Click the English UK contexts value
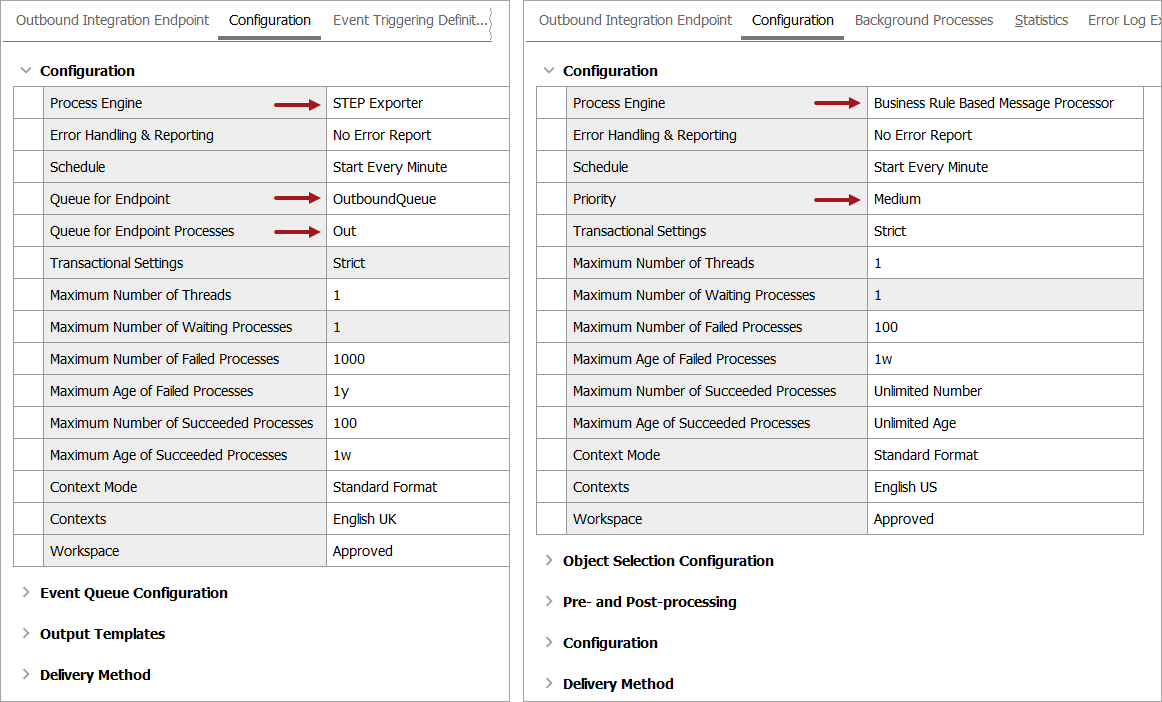Image resolution: width=1162 pixels, height=702 pixels. [366, 519]
